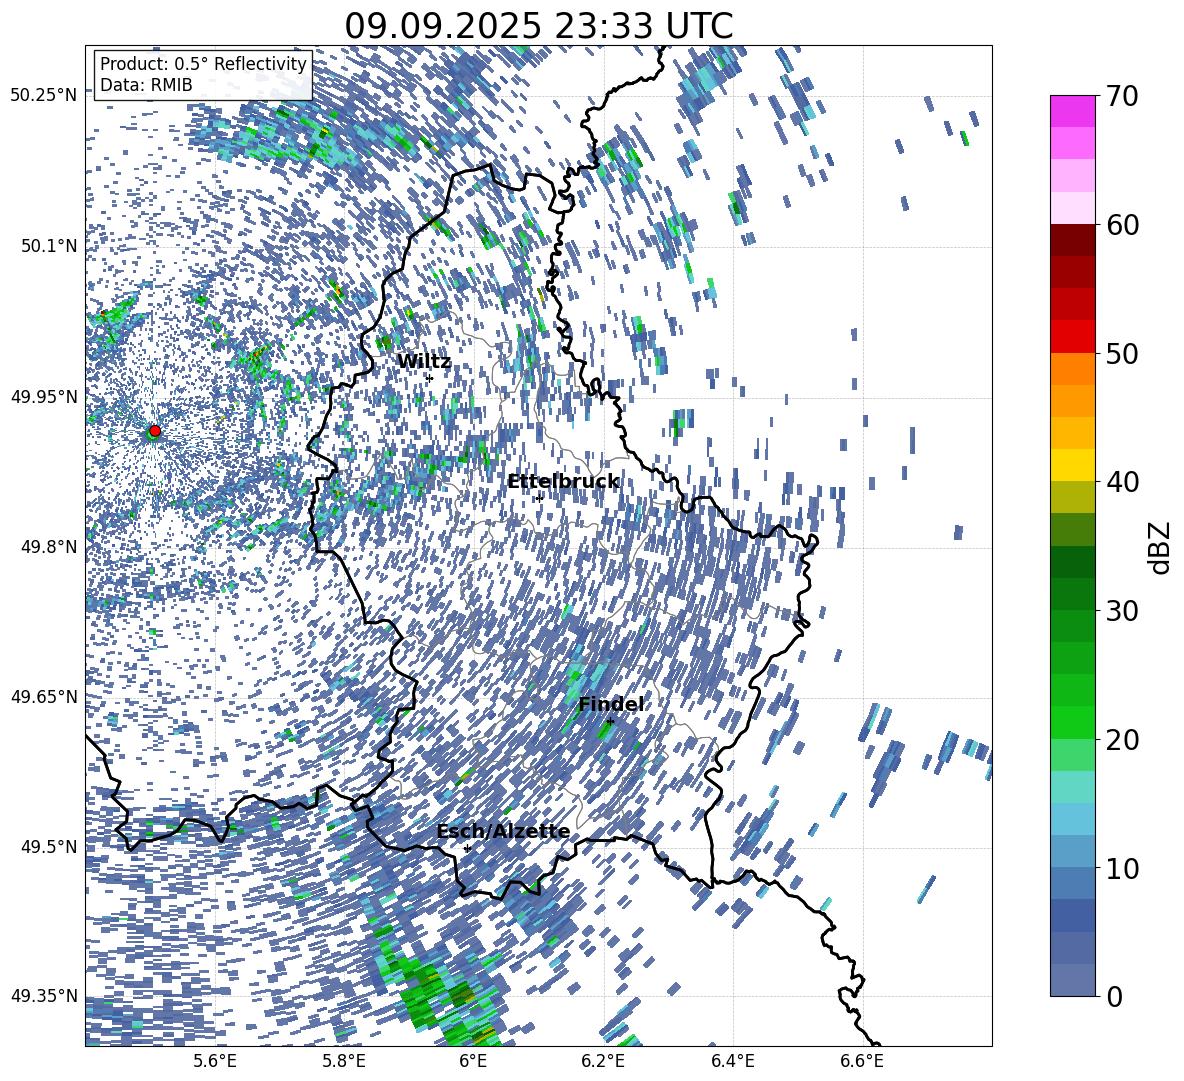Click the 30 label on the colorbar
Image resolution: width=1184 pixels, height=1081 pixels.
tap(1122, 610)
